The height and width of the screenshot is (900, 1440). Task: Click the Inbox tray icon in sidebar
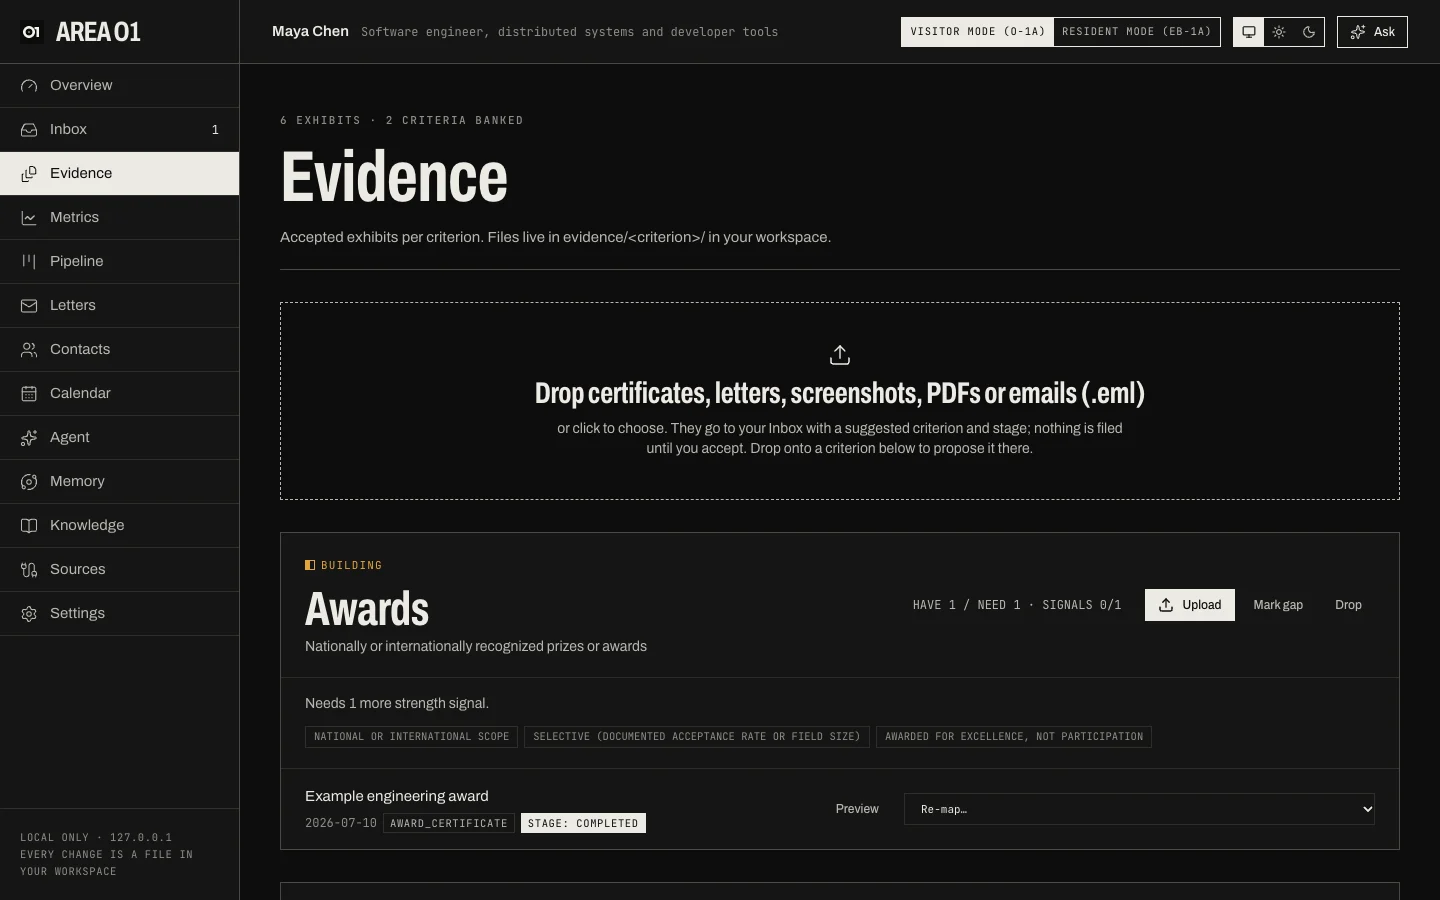point(29,130)
